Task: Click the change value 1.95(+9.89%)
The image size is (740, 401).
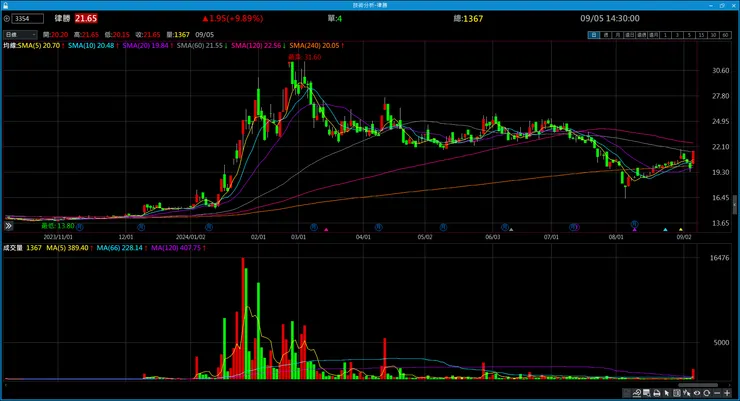Action: 233,18
